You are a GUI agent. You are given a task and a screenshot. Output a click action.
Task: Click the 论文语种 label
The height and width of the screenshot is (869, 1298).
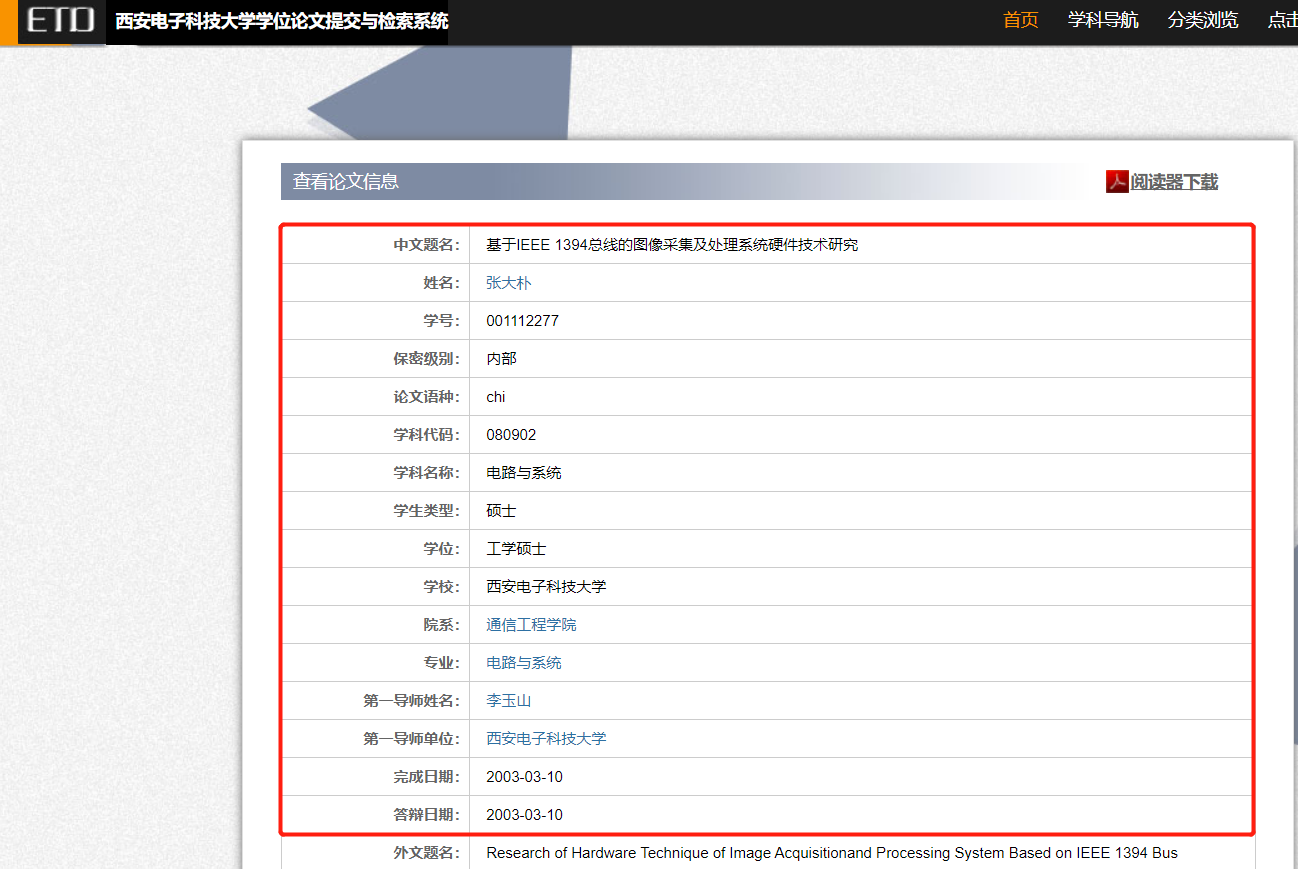coord(427,397)
